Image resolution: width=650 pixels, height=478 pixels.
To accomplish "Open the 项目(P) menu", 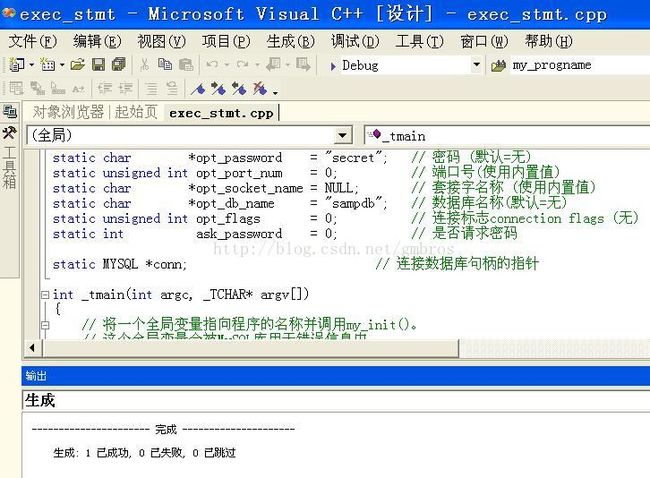I will pyautogui.click(x=226, y=41).
